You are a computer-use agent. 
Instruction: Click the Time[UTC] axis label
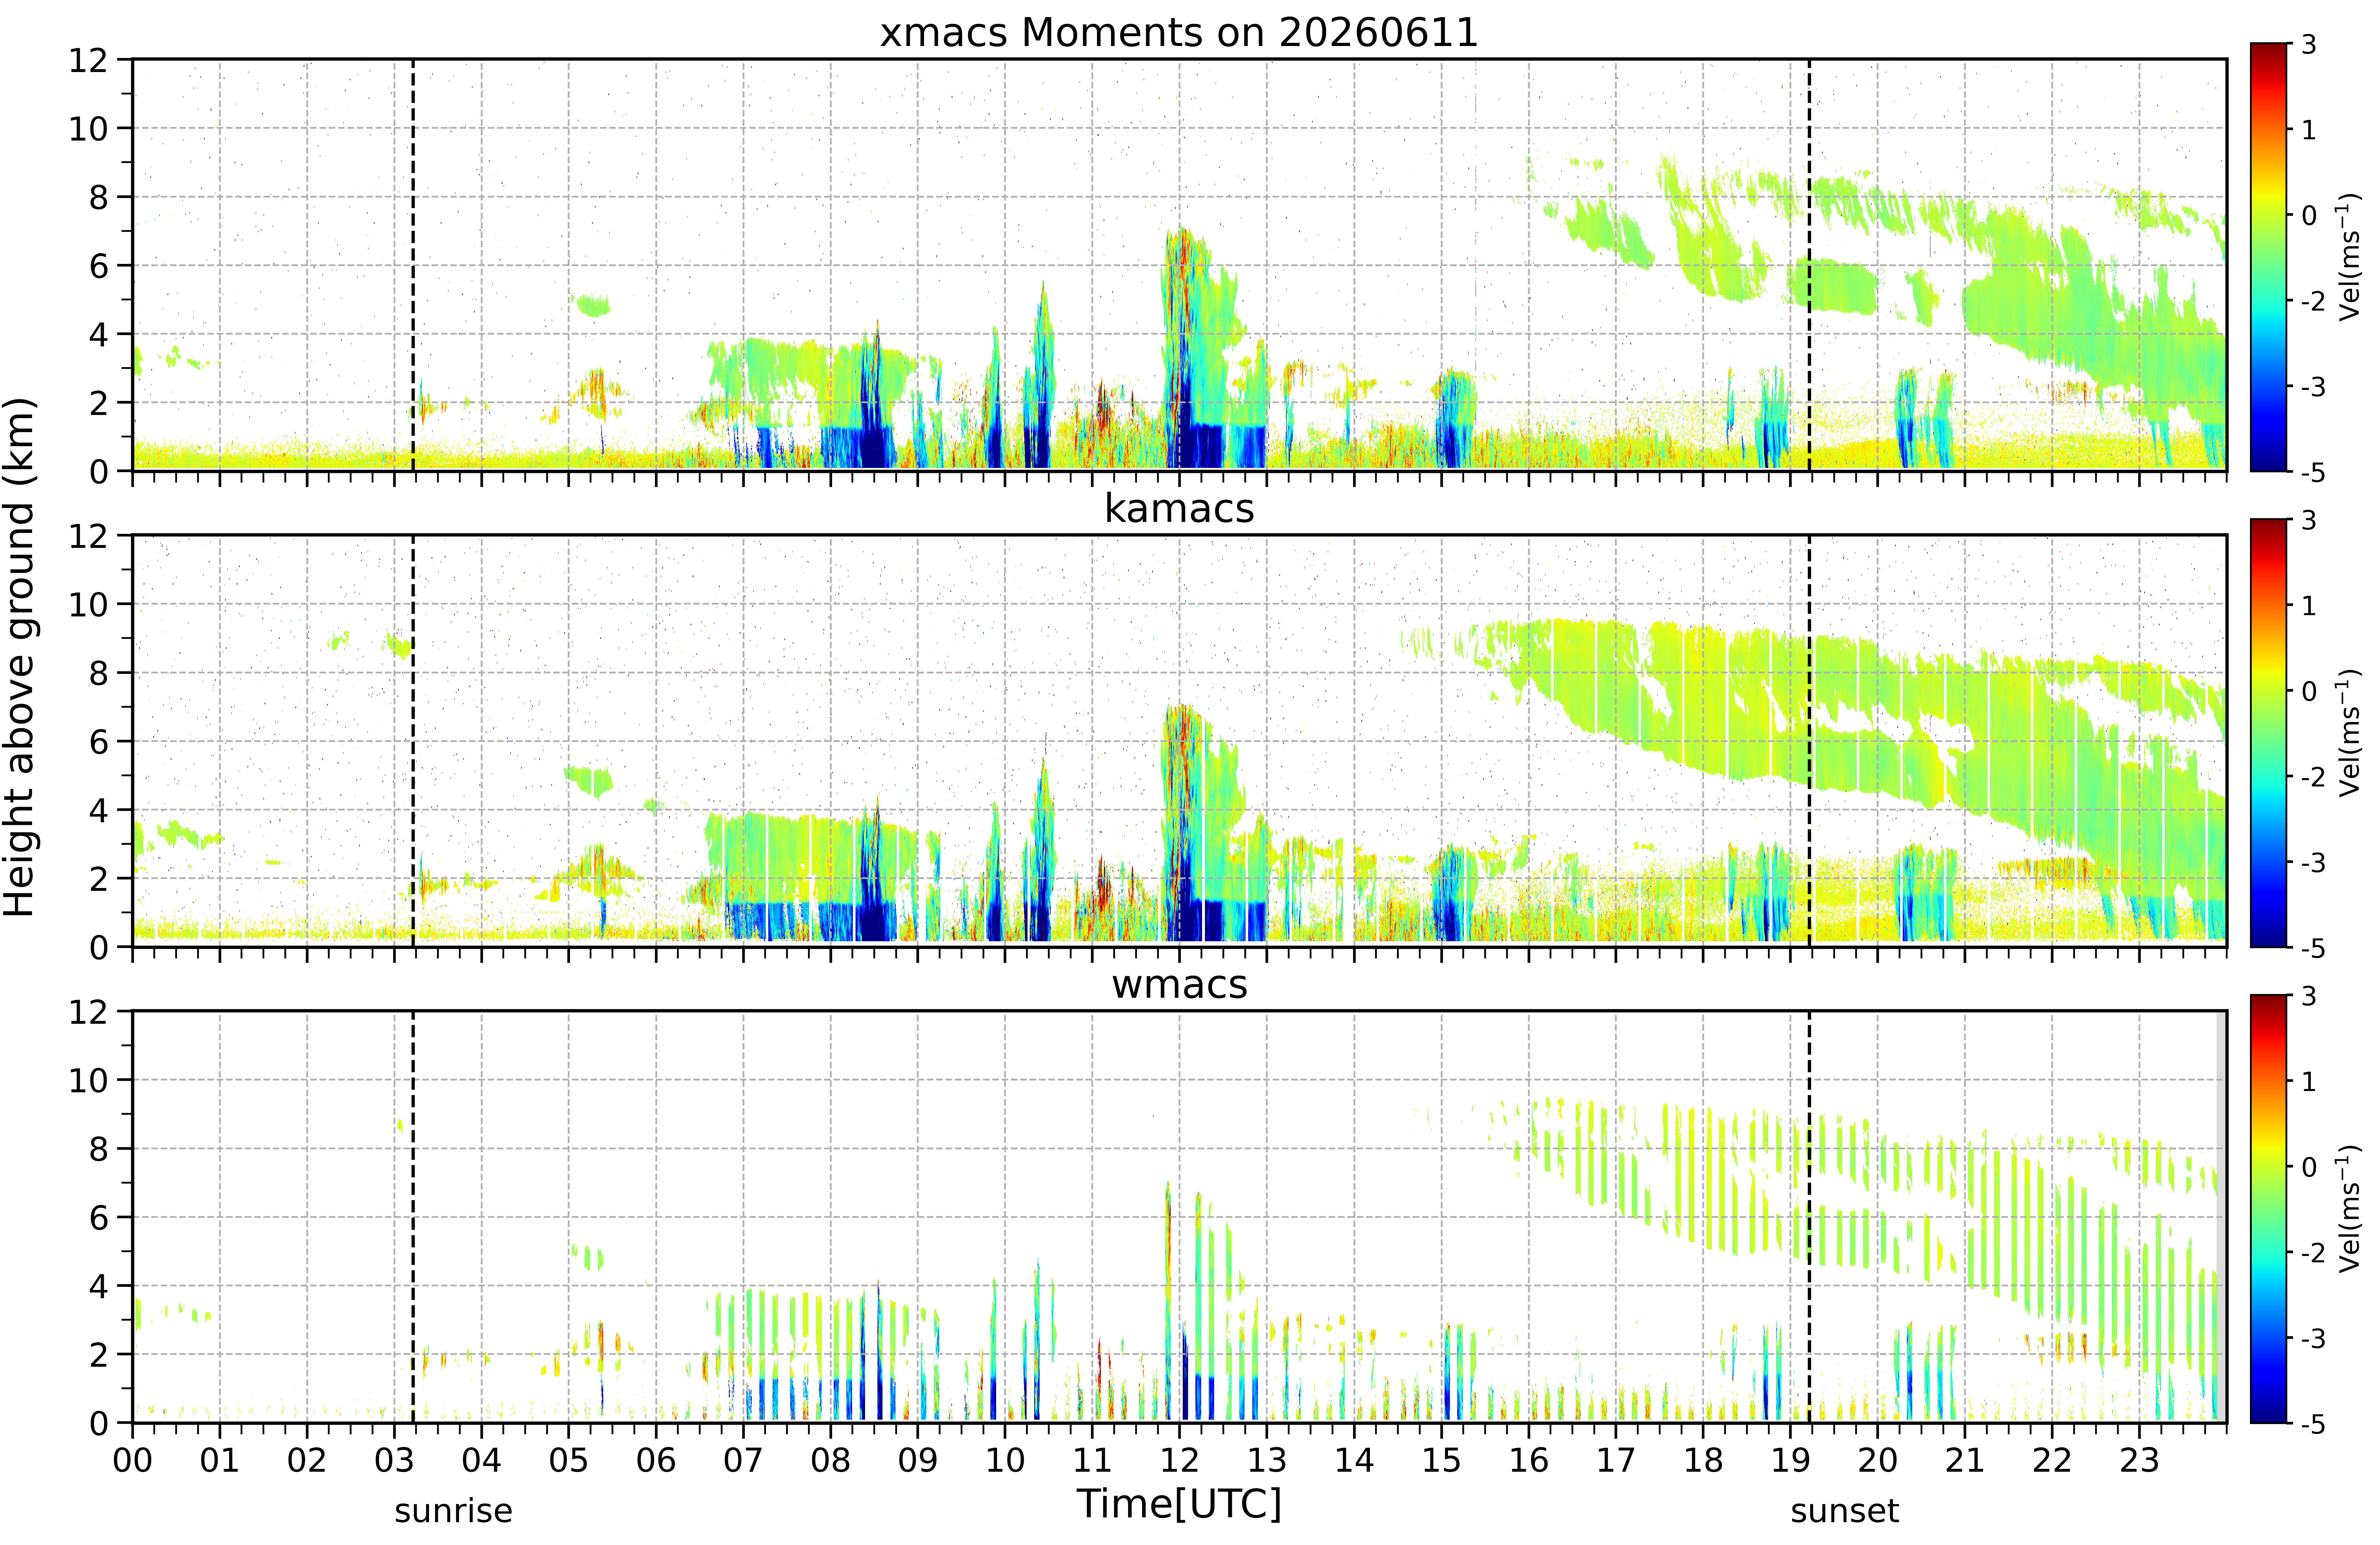point(1179,1503)
